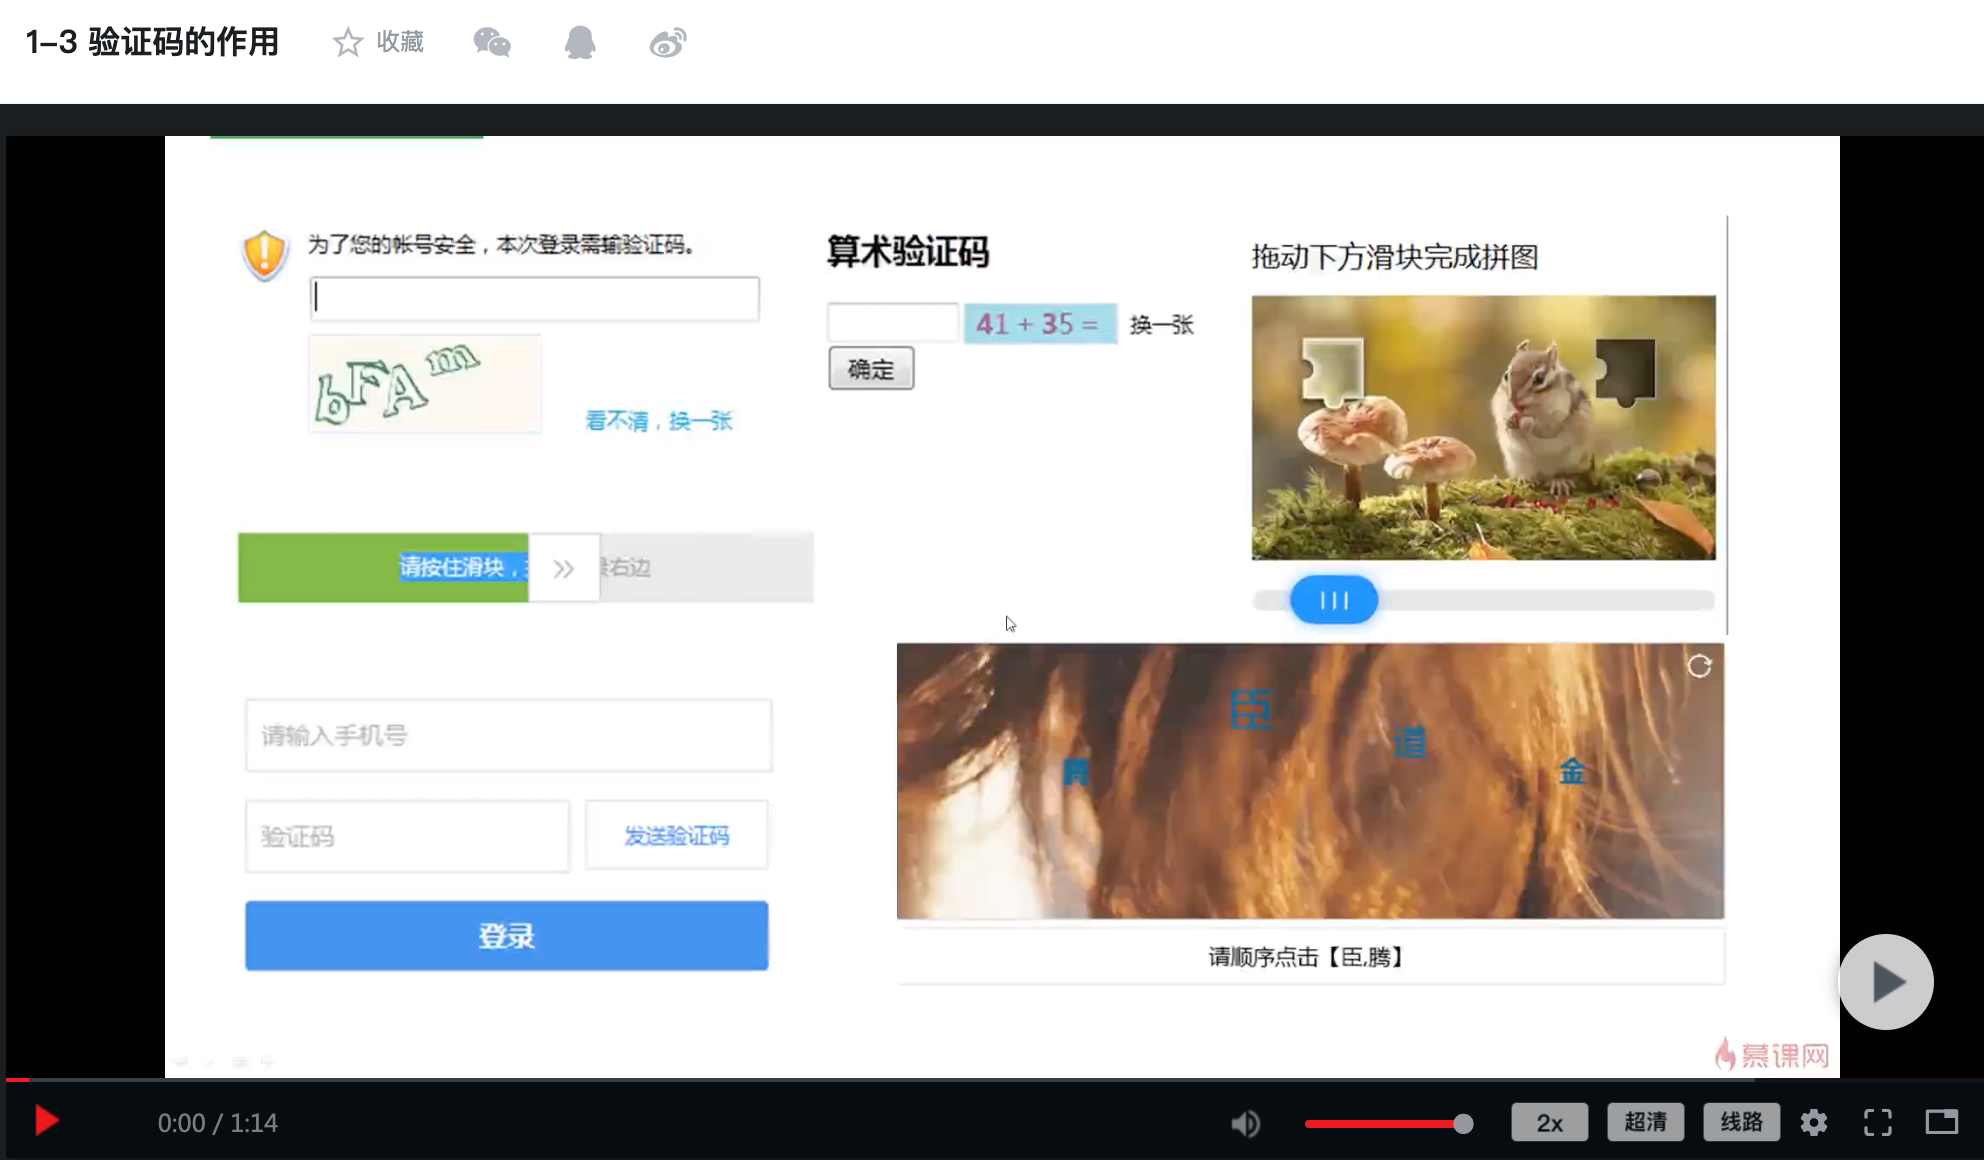Click the 确定 button under the arithmetic captcha
1984x1160 pixels.
(869, 368)
